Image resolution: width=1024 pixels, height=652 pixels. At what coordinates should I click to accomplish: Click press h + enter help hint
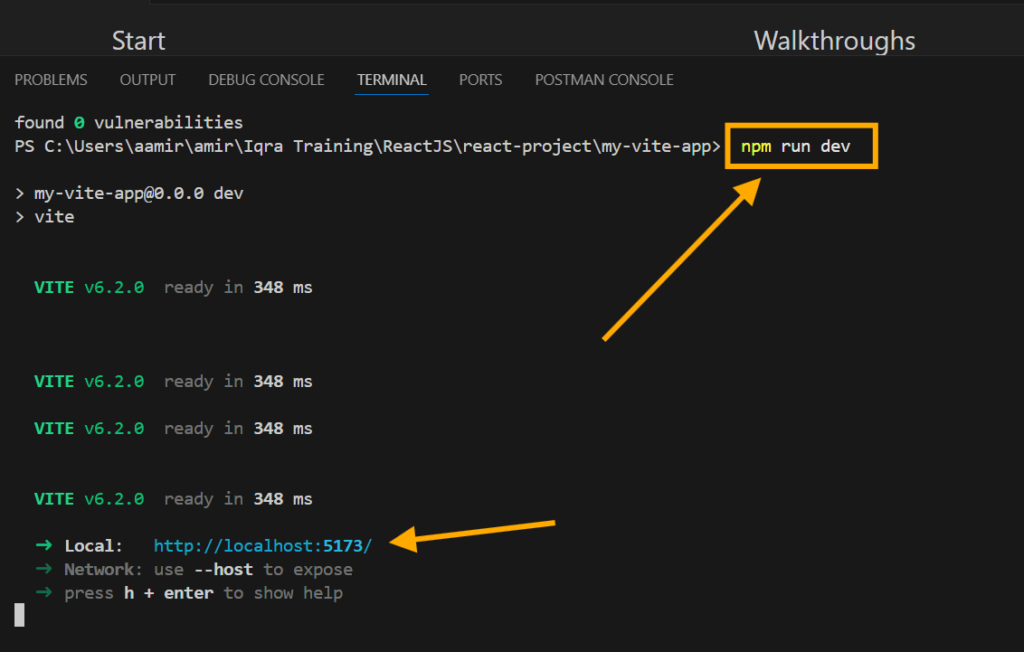(203, 593)
